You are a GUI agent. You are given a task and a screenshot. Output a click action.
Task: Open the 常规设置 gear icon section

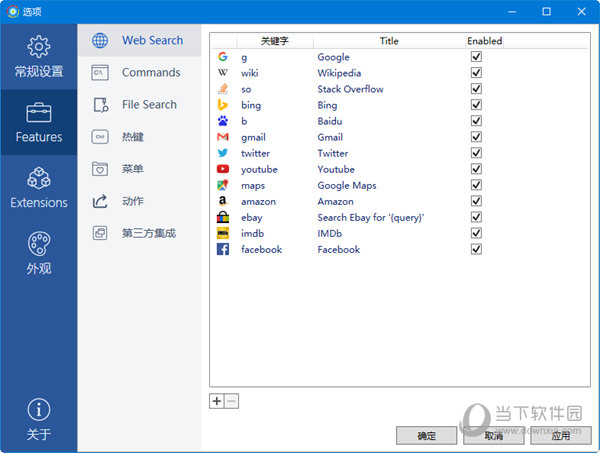click(x=38, y=48)
